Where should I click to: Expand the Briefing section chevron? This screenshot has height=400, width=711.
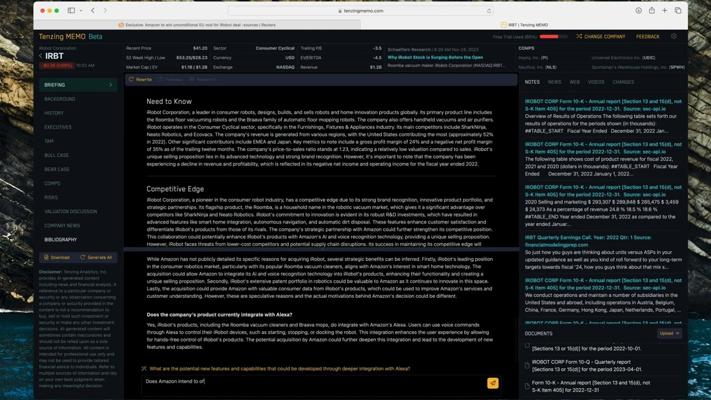pos(110,85)
